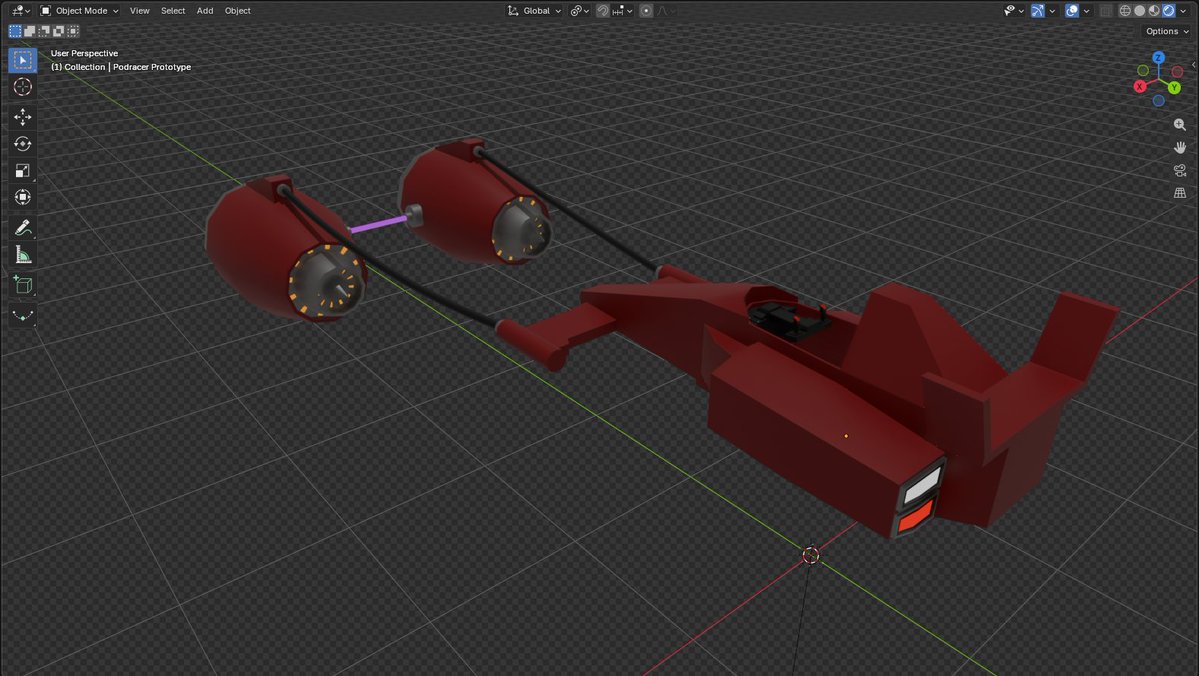Open the Object menu

(x=238, y=11)
